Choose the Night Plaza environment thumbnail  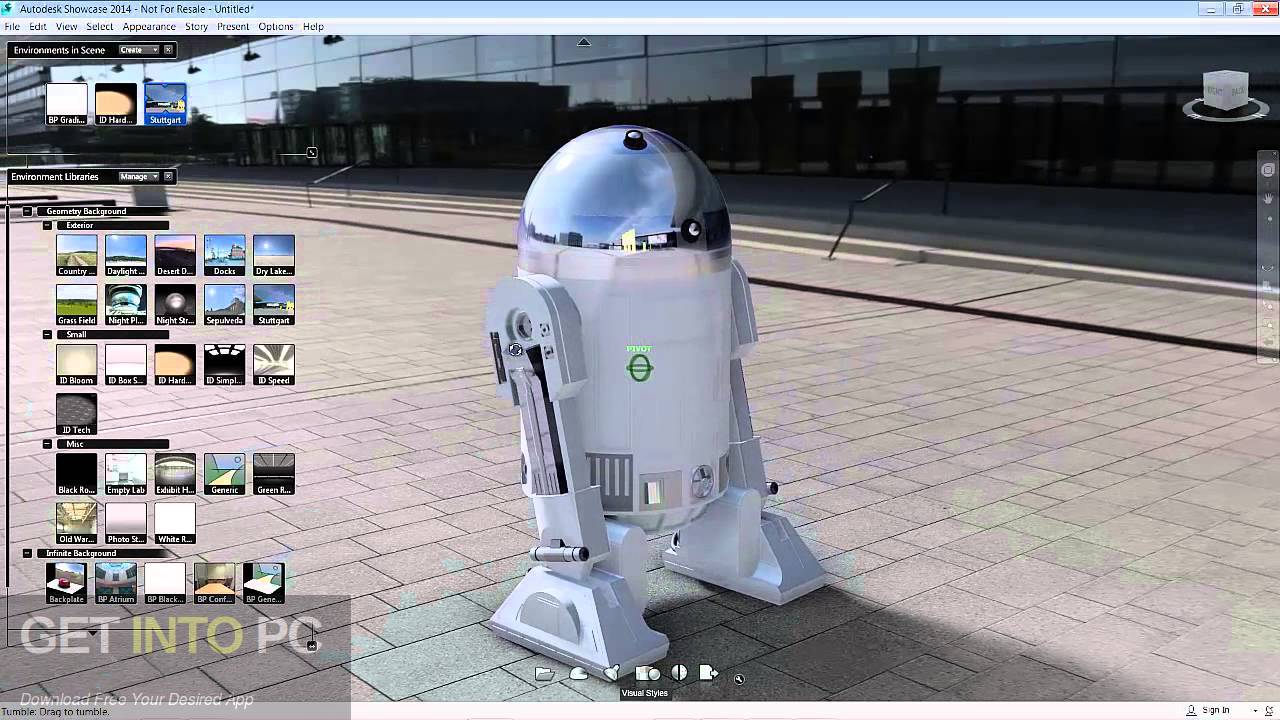126,305
